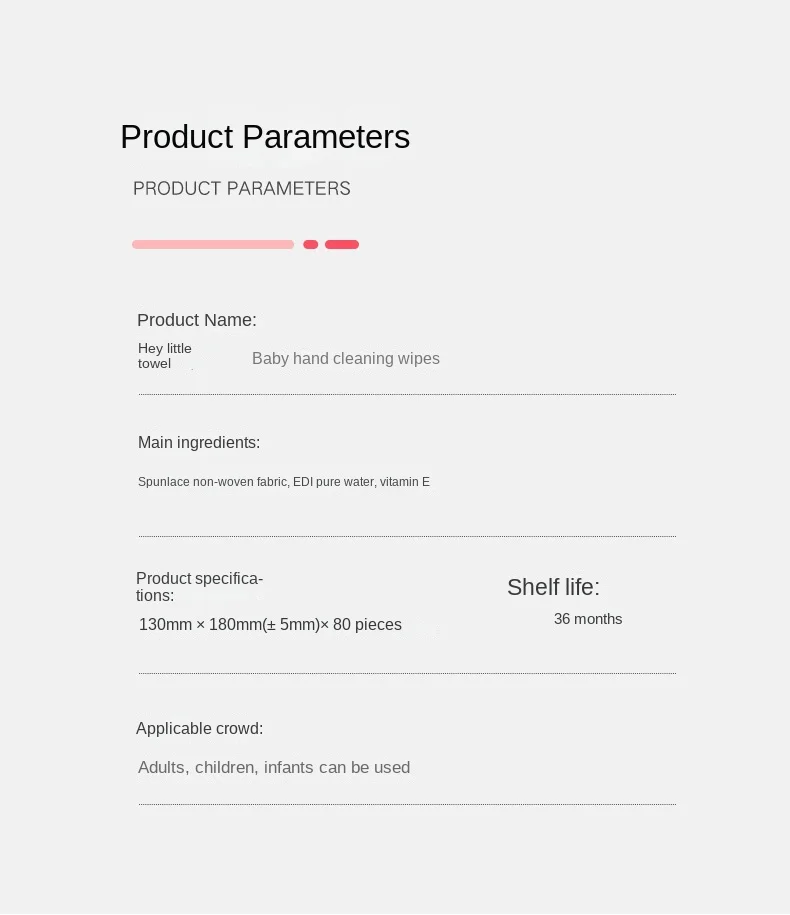Select the Main ingredients label
The height and width of the screenshot is (915, 790).
click(199, 442)
